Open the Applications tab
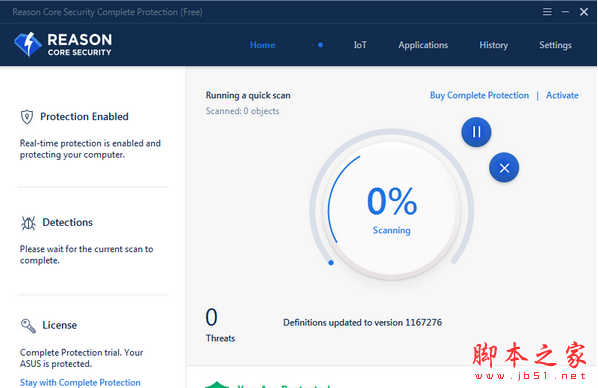 point(423,45)
